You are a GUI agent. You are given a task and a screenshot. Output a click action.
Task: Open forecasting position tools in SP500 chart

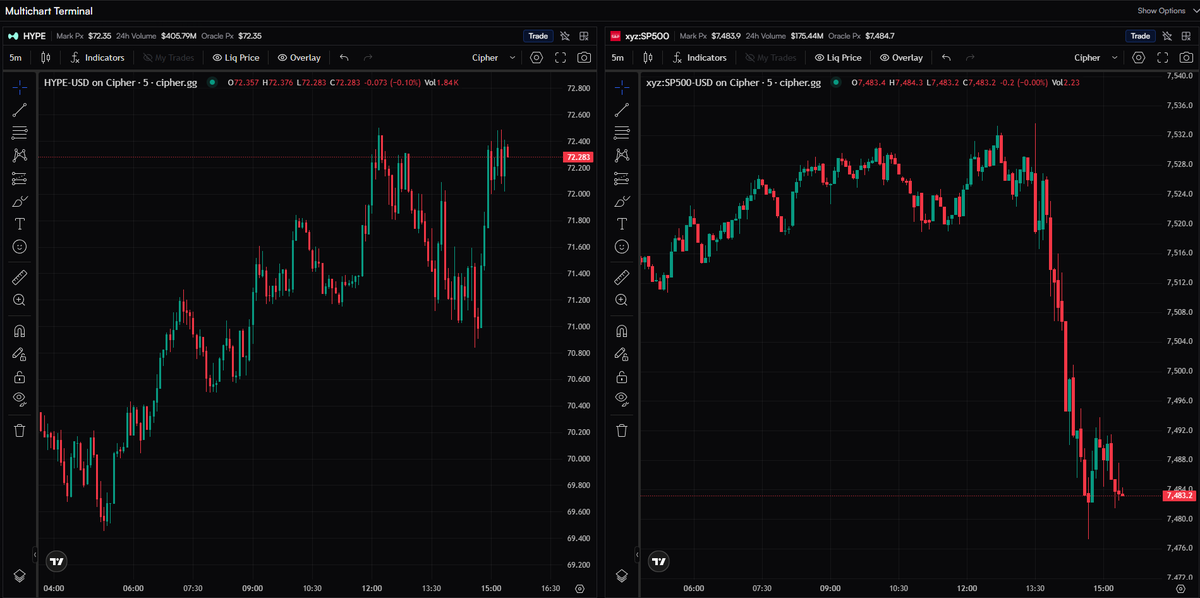pyautogui.click(x=622, y=178)
